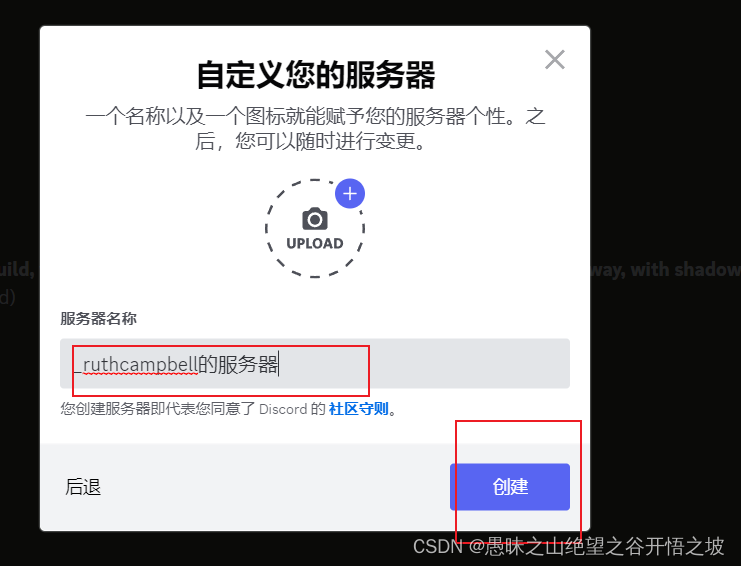This screenshot has width=741, height=566.
Task: Click the camera icon in upload circle
Action: click(x=315, y=219)
